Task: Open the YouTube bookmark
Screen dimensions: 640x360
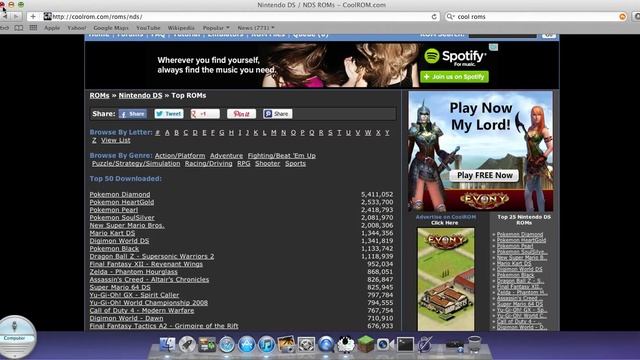Action: [x=148, y=28]
